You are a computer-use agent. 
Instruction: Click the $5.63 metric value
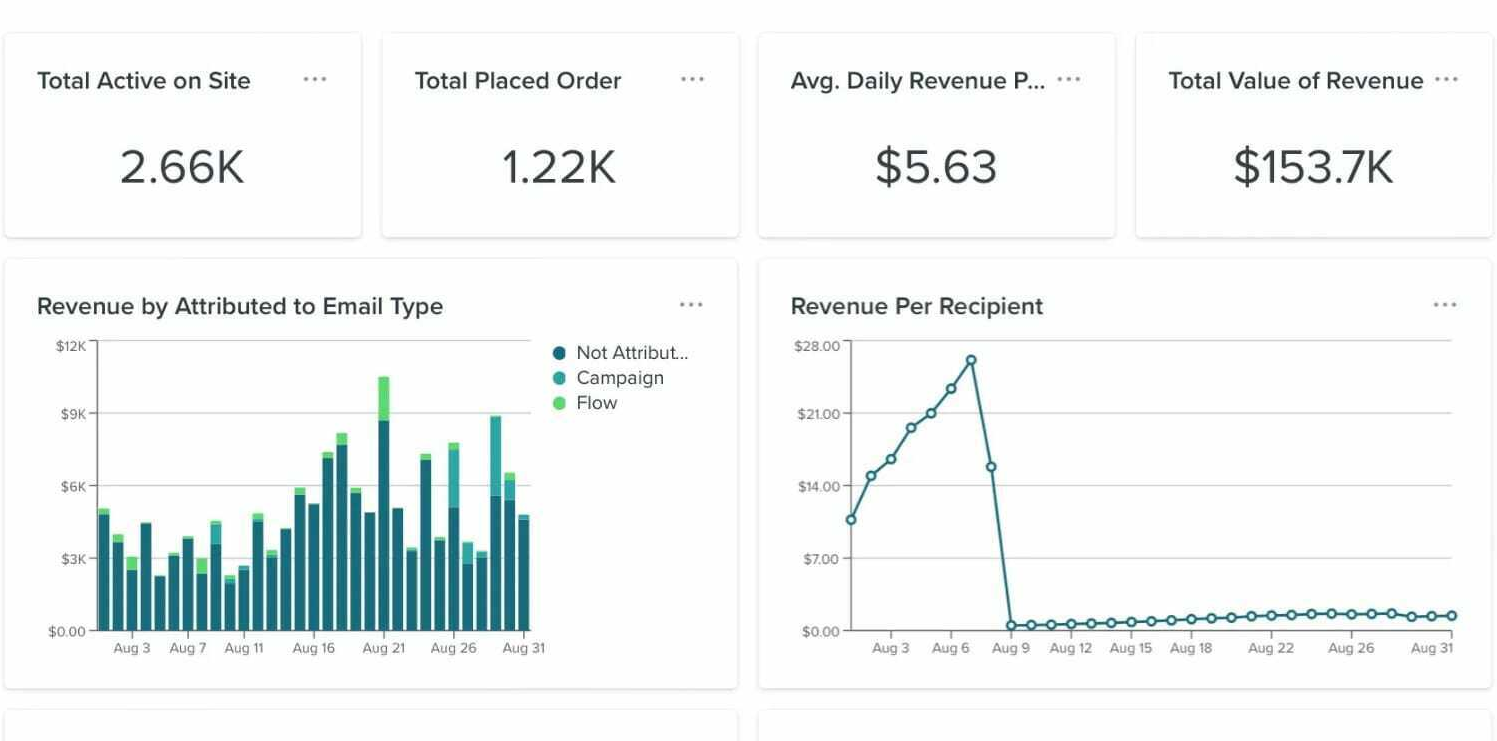936,167
